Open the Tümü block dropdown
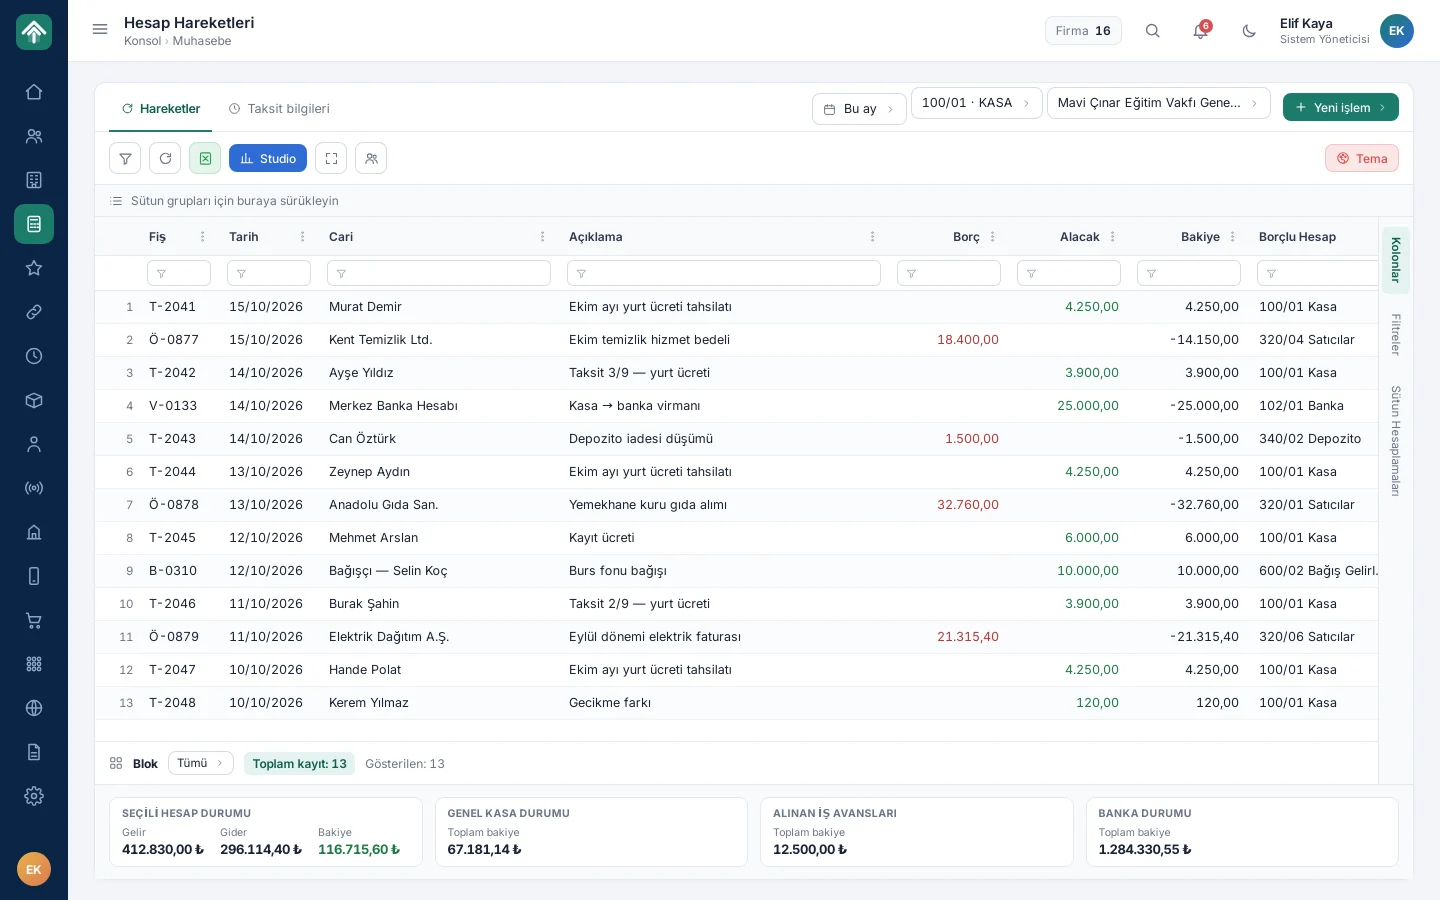The height and width of the screenshot is (900, 1440). 200,763
